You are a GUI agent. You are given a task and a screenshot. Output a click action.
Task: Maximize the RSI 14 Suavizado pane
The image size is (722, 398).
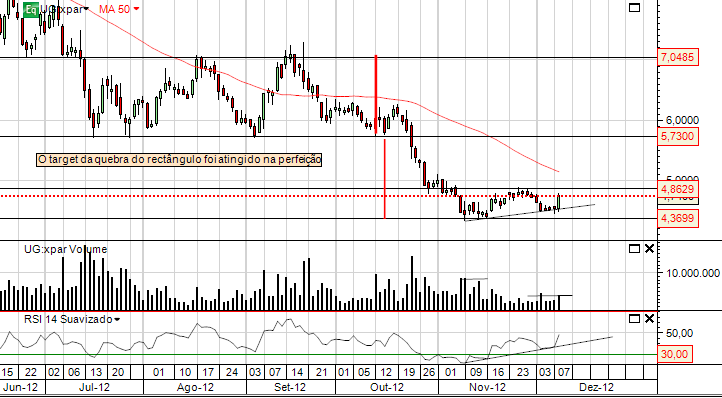635,319
